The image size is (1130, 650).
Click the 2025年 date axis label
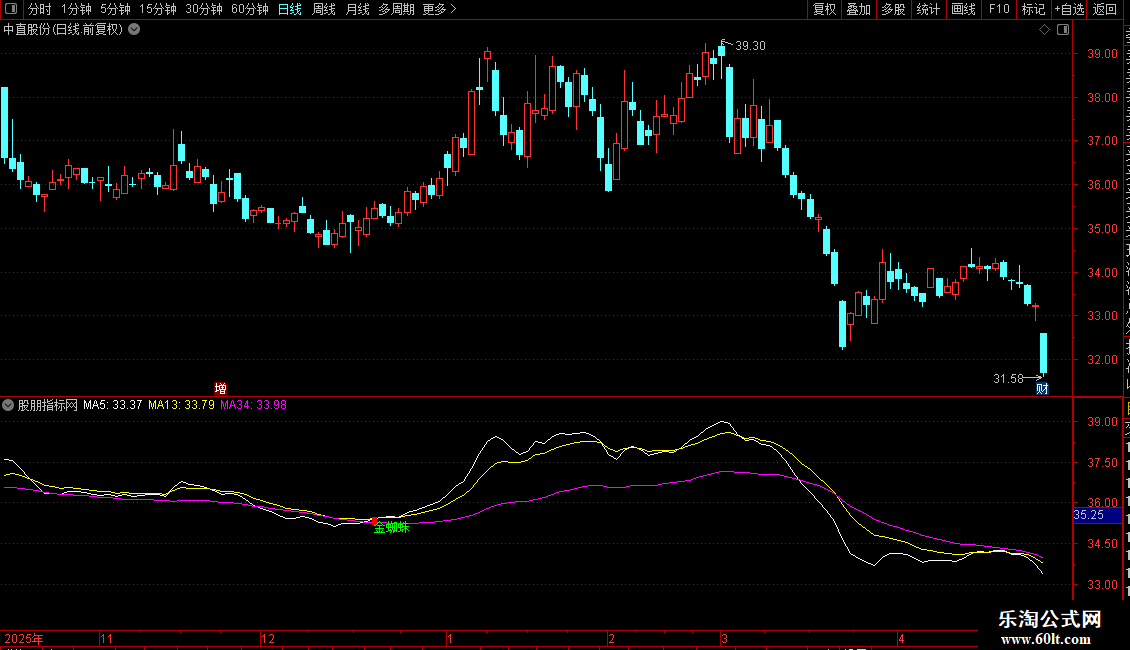click(24, 638)
